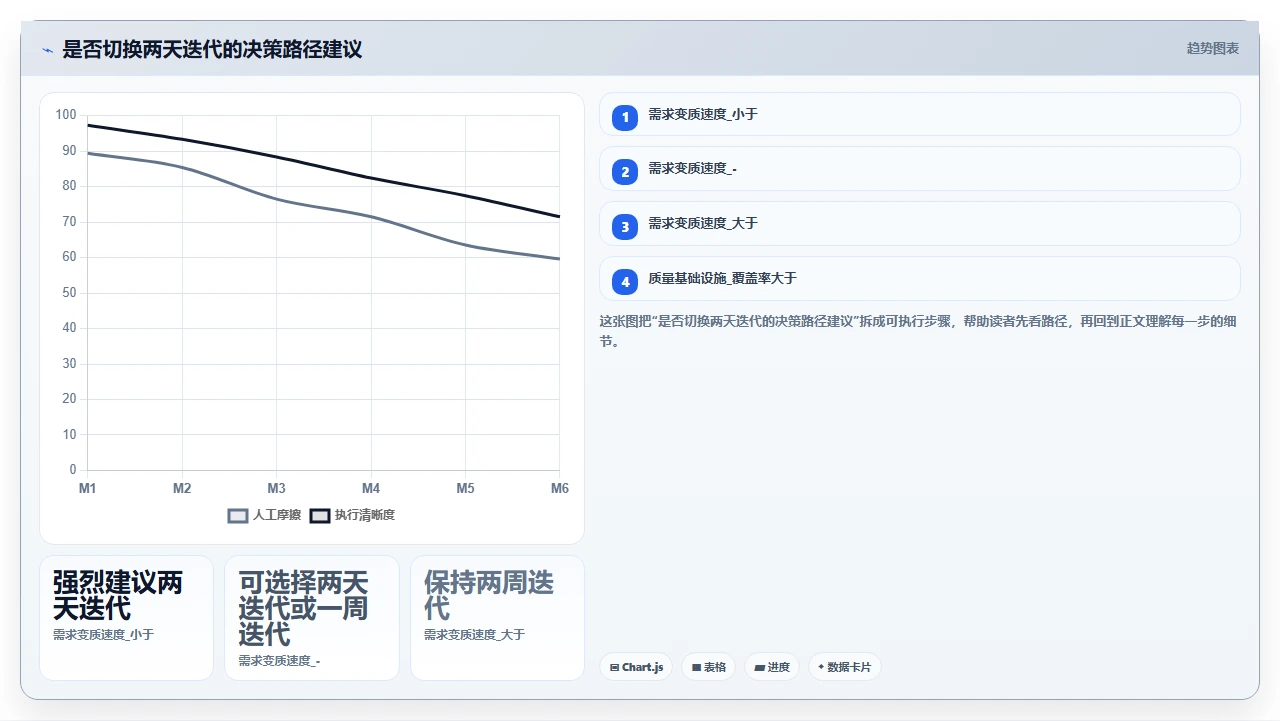Select the 强烈建议两天迭代 card
Image resolution: width=1280 pixels, height=721 pixels.
coord(126,618)
